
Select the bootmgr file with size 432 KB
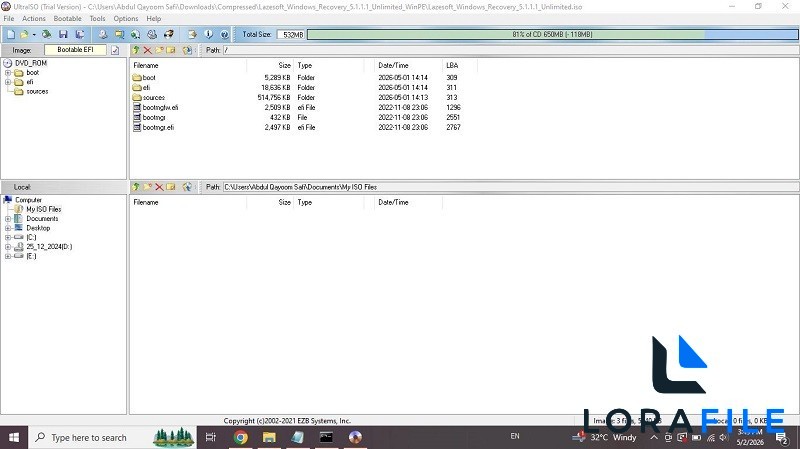coord(154,117)
